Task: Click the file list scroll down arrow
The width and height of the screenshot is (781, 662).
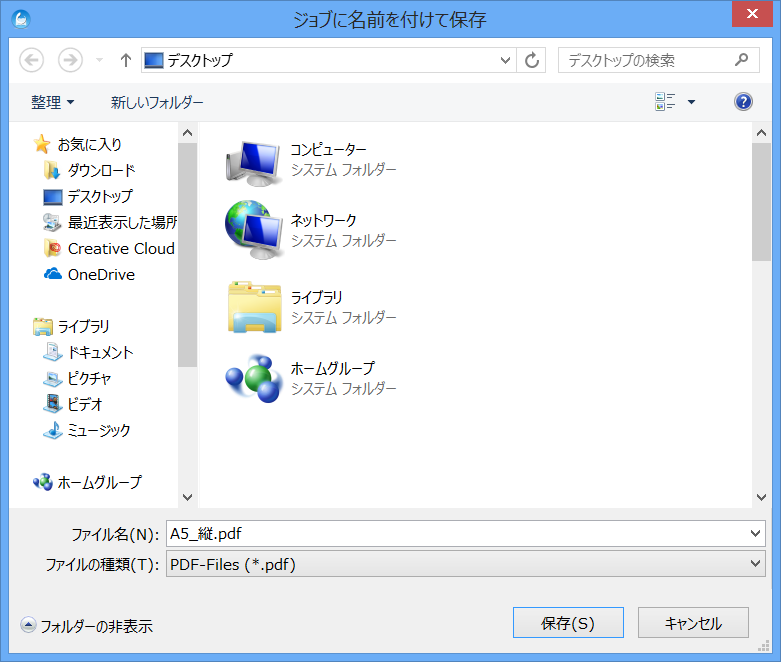Action: (x=761, y=497)
